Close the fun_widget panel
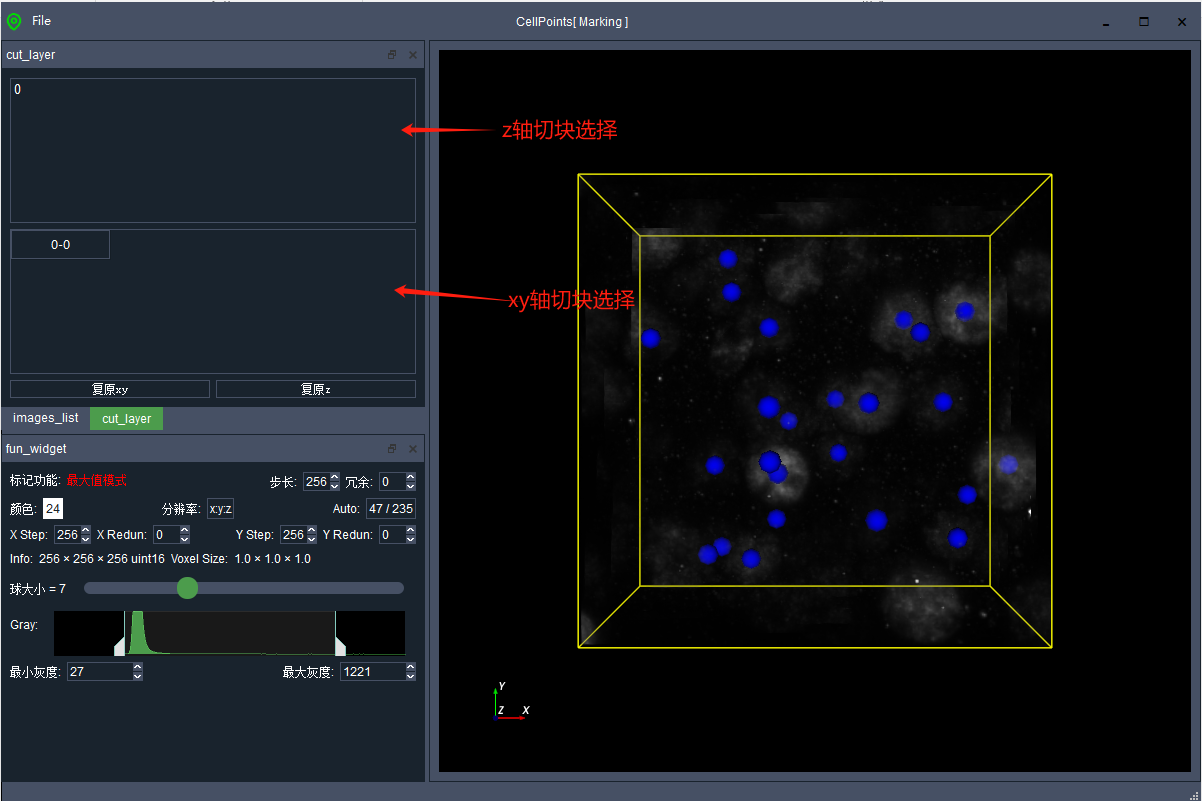Image resolution: width=1202 pixels, height=801 pixels. 413,449
